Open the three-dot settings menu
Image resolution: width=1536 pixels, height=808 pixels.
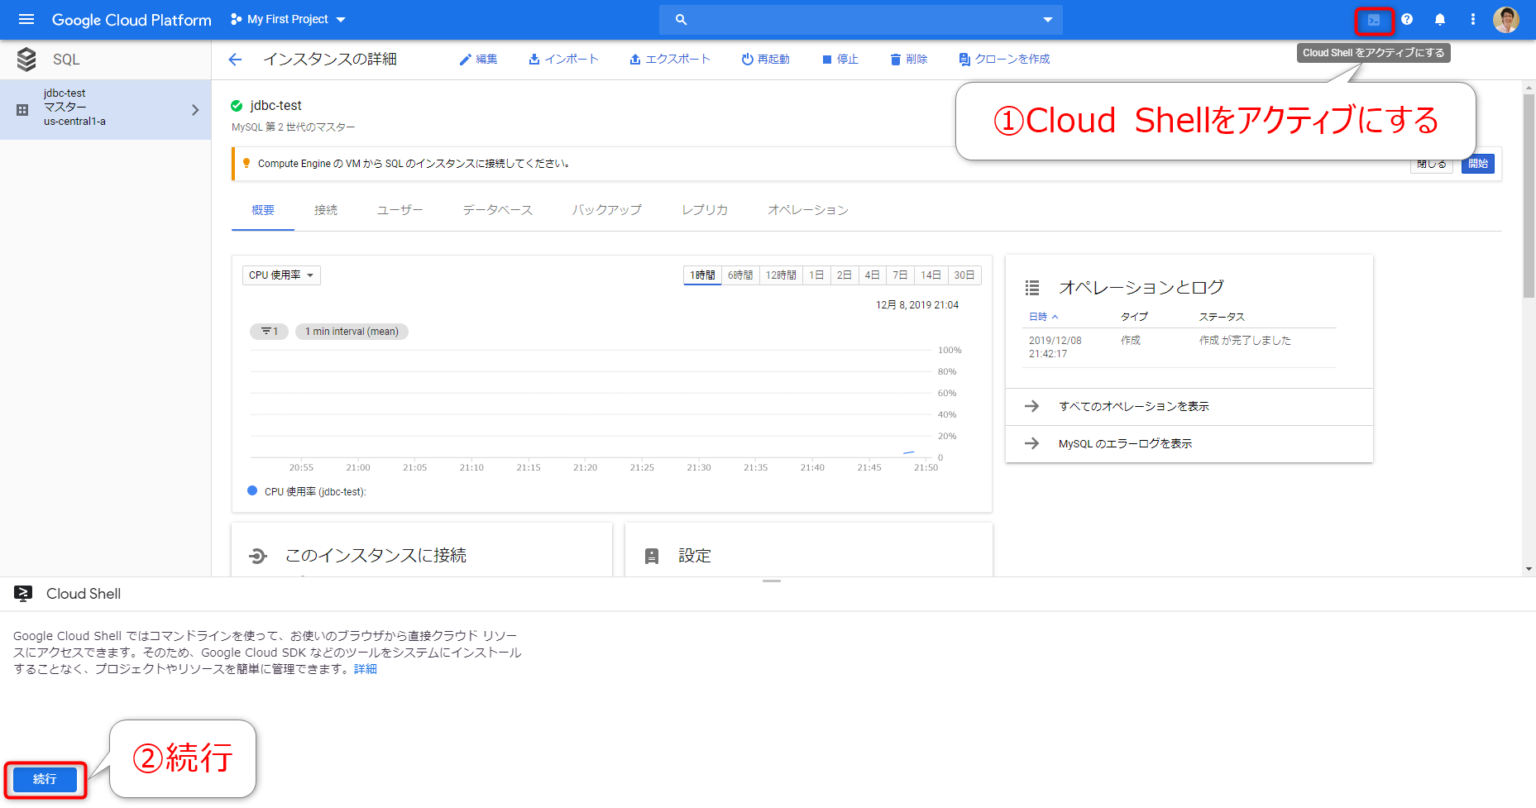pos(1473,19)
